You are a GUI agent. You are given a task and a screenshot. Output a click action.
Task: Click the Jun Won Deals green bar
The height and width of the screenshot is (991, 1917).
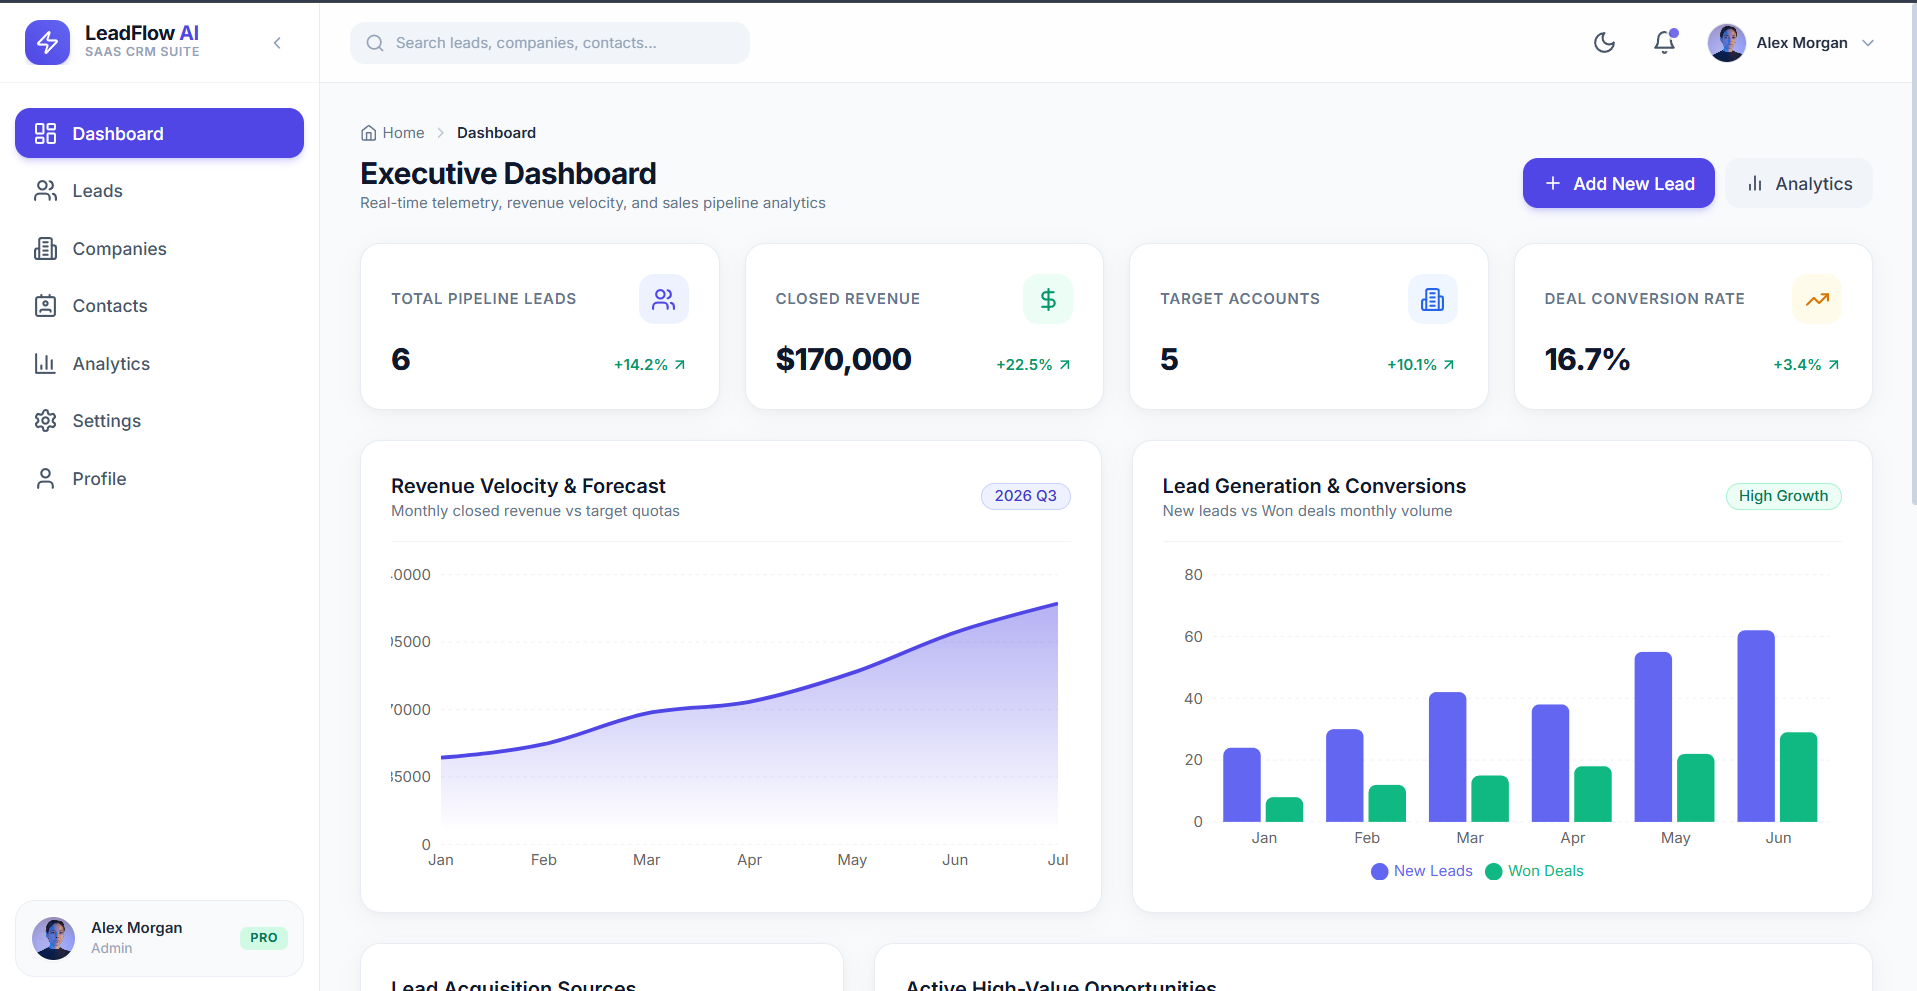1798,777
